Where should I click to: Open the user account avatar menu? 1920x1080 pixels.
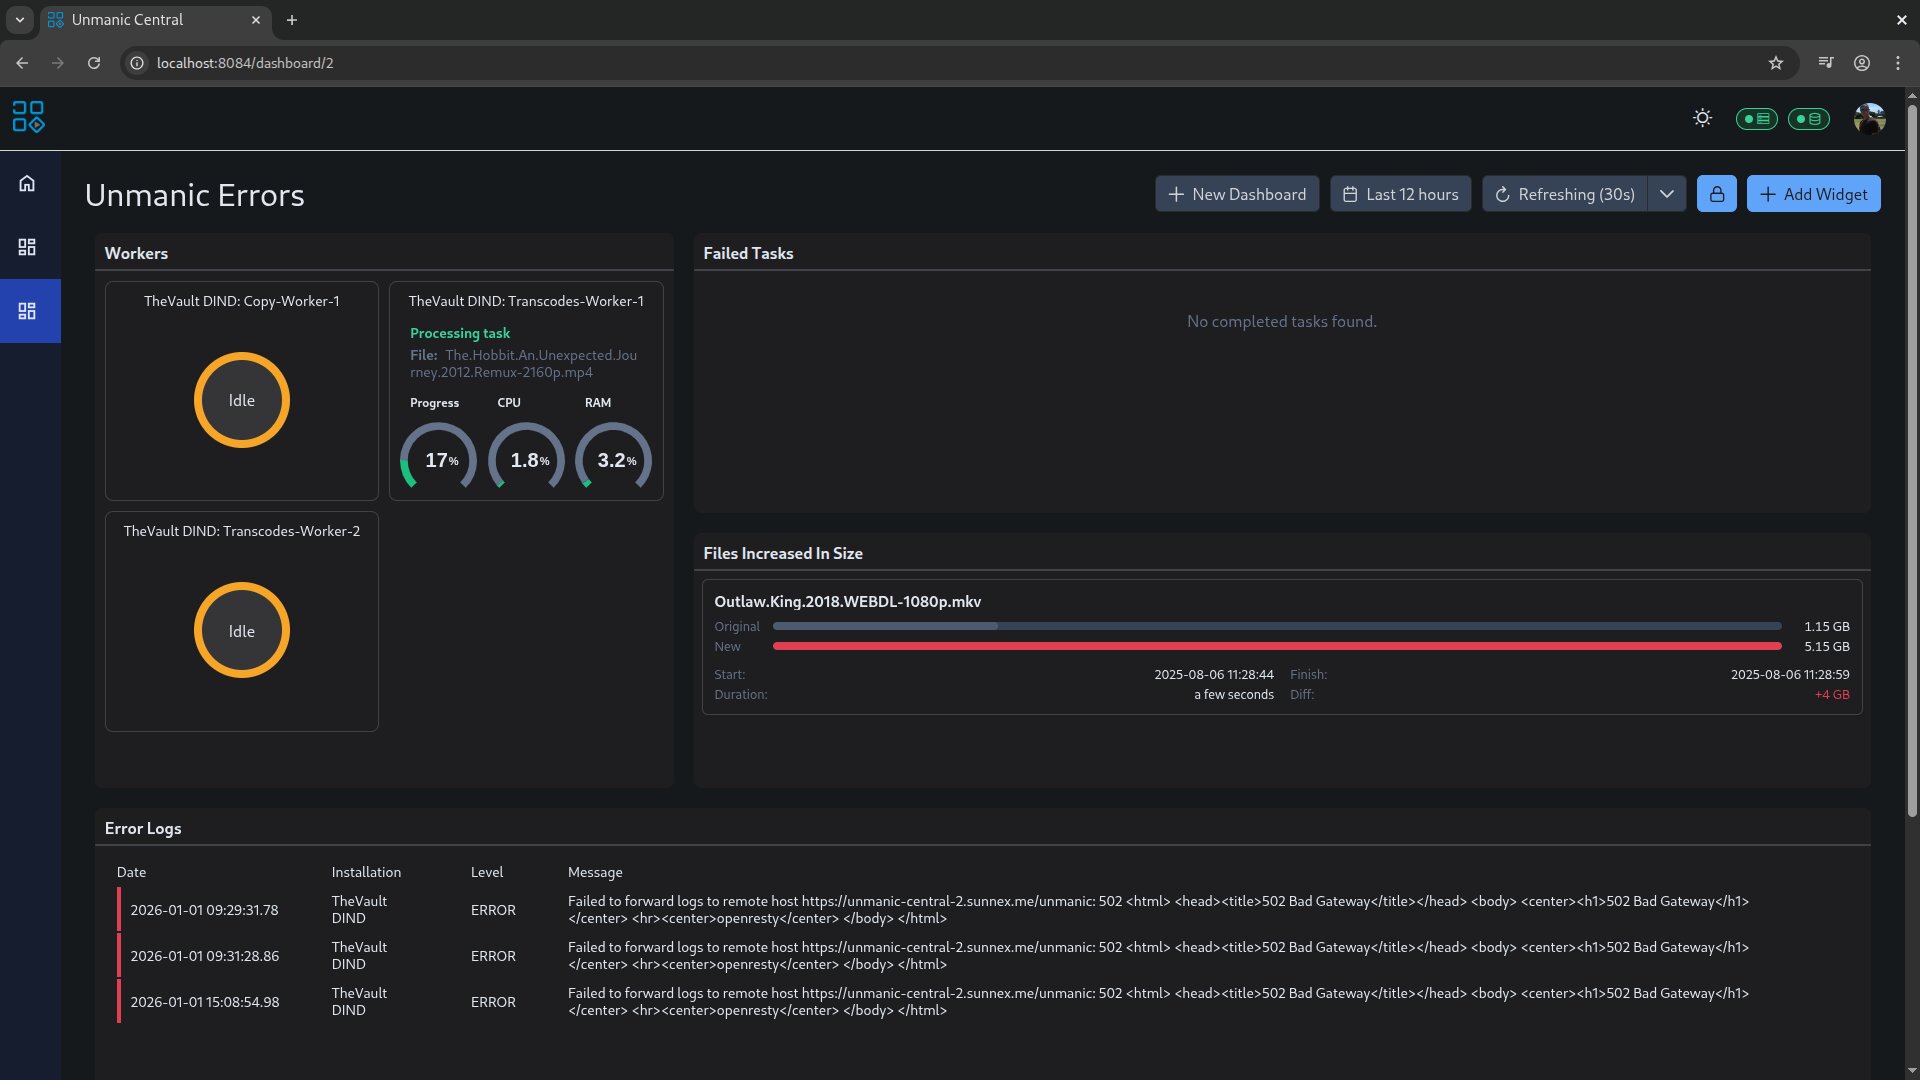coord(1869,117)
